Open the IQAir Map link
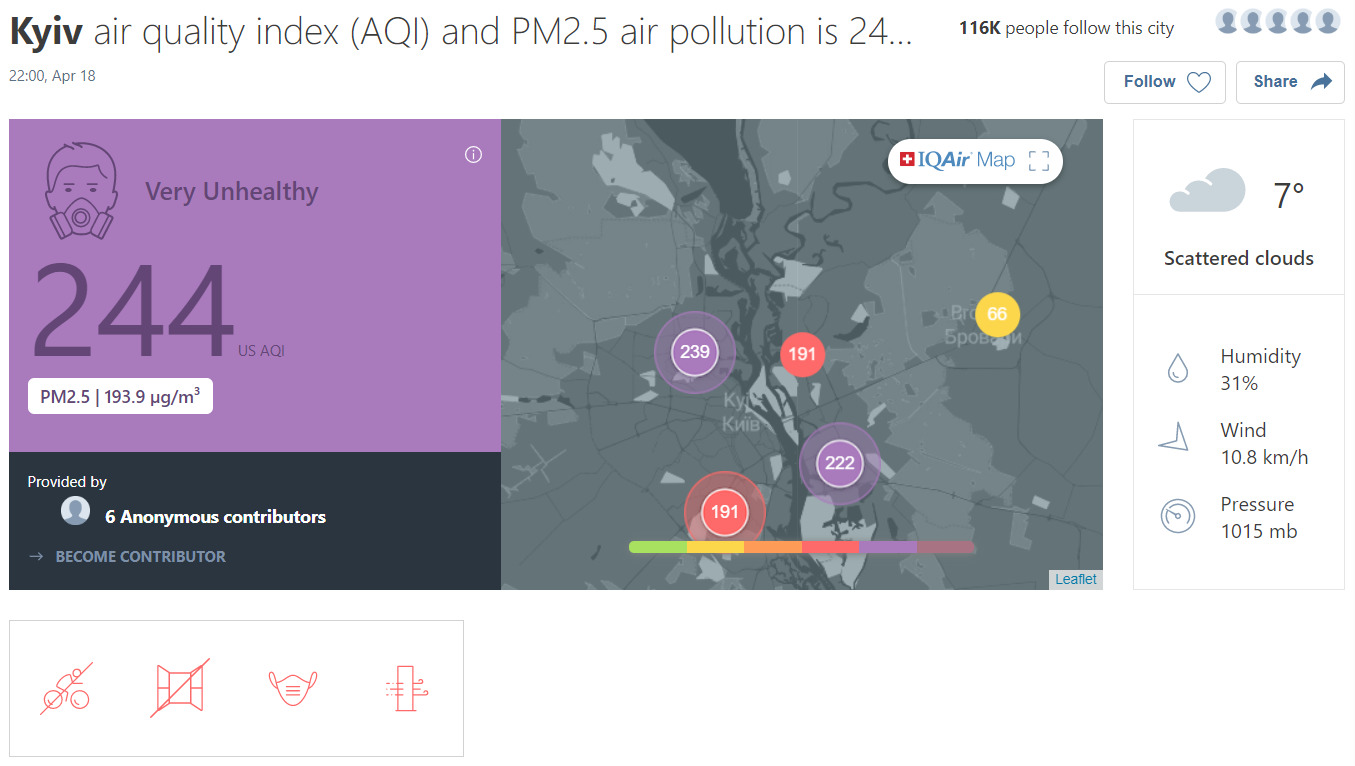This screenshot has width=1355, height=766. pos(958,160)
